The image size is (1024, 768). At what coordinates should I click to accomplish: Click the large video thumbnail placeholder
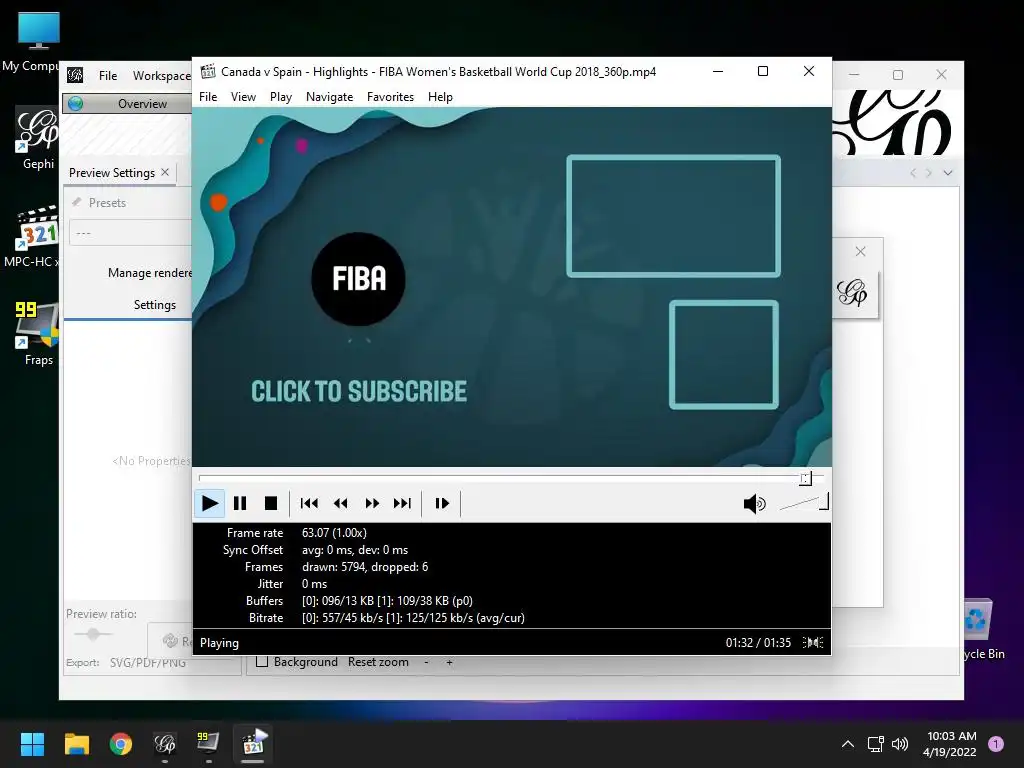point(673,216)
